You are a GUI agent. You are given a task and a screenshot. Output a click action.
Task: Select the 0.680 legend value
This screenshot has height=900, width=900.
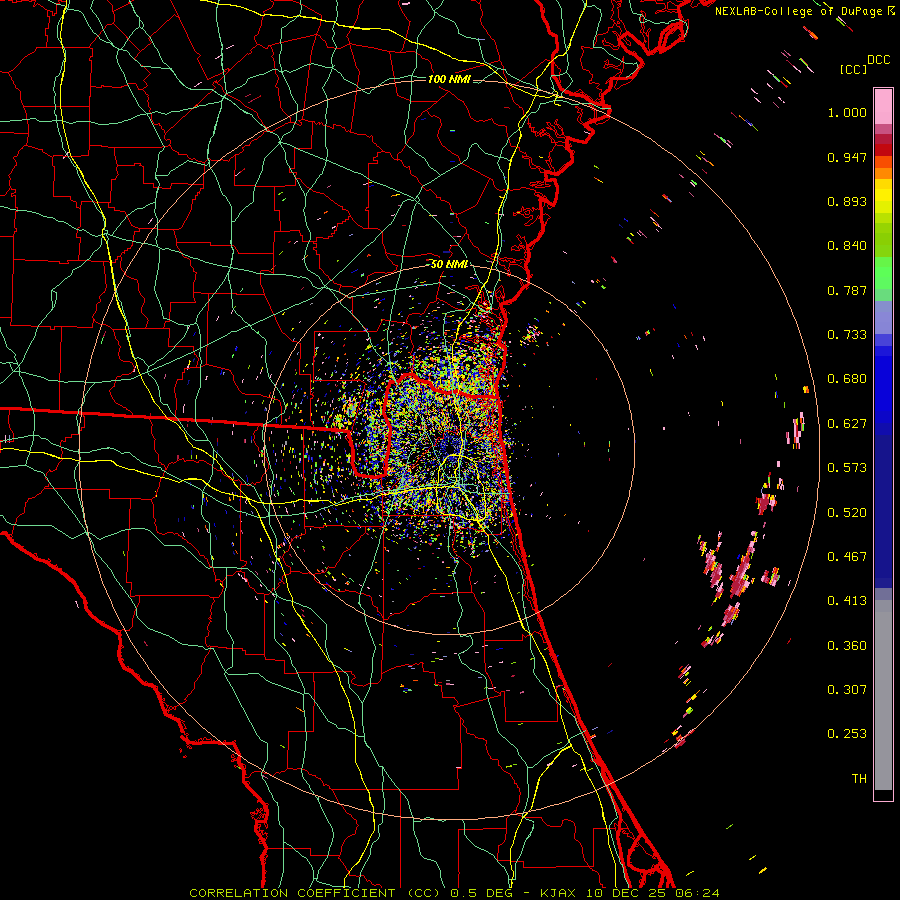click(847, 379)
